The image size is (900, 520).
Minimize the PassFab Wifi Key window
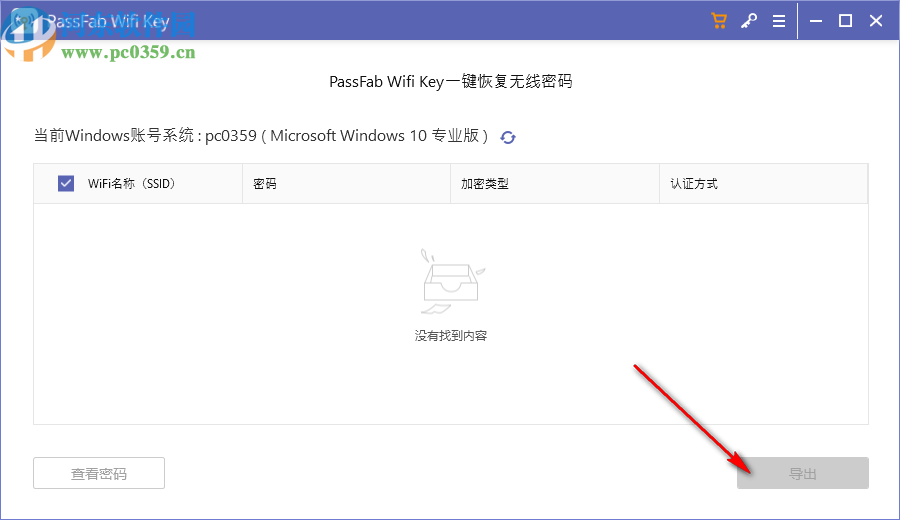coord(816,21)
